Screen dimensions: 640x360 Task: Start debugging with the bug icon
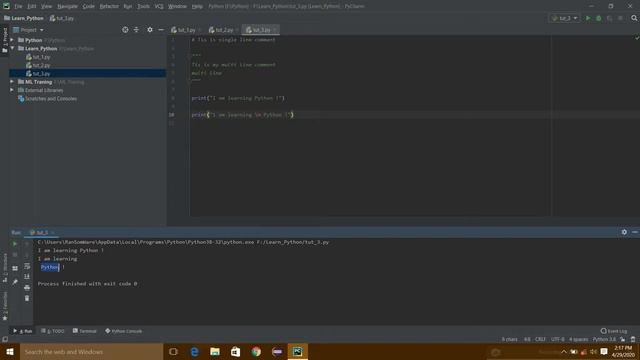tap(598, 18)
